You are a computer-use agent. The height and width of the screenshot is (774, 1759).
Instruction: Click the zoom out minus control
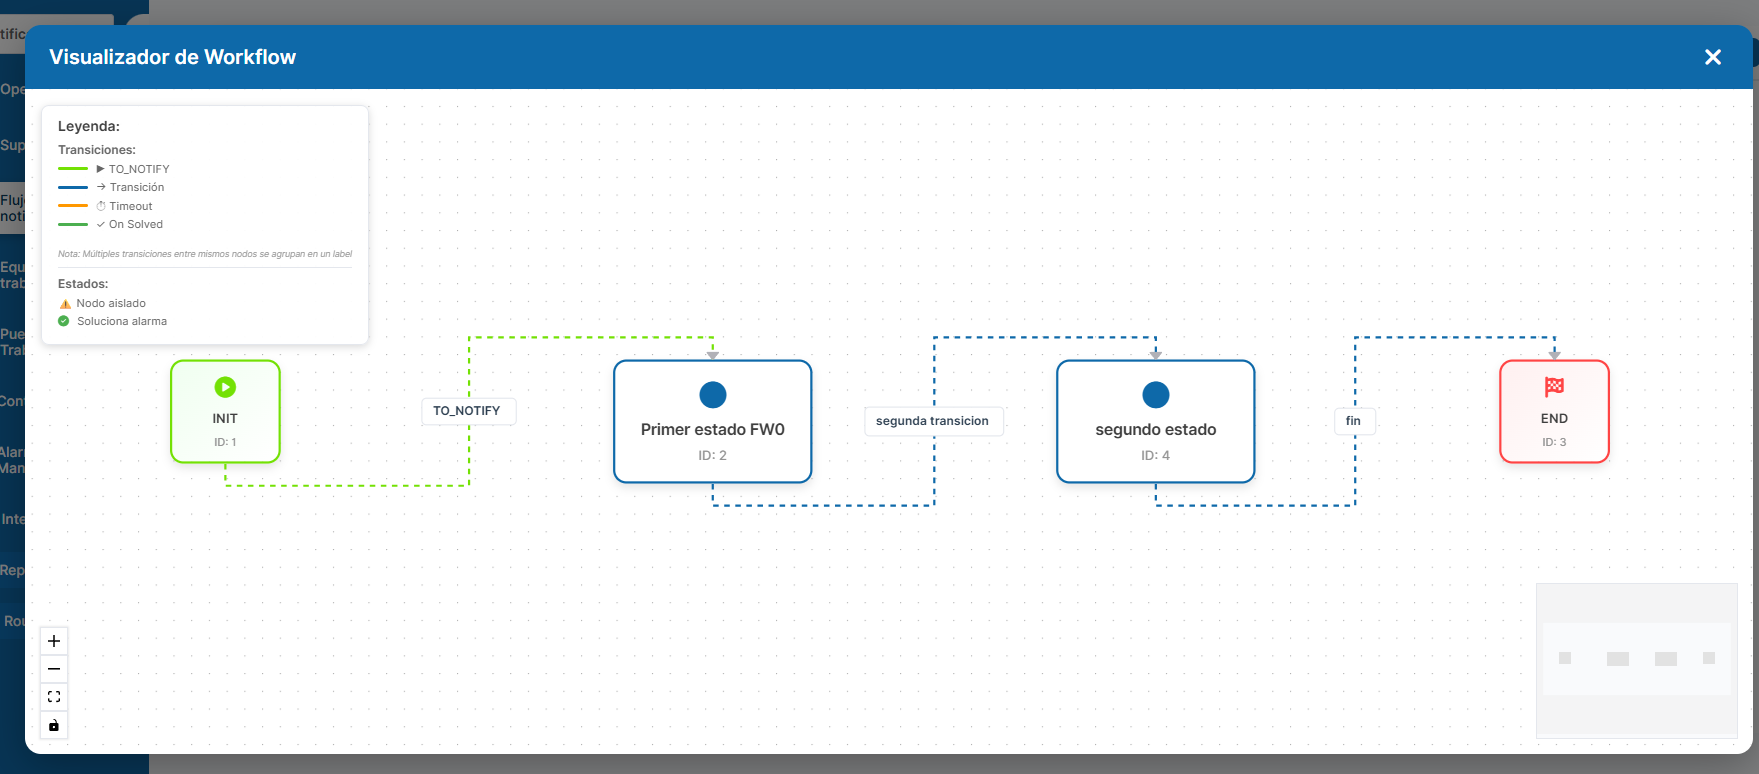pyautogui.click(x=54, y=669)
